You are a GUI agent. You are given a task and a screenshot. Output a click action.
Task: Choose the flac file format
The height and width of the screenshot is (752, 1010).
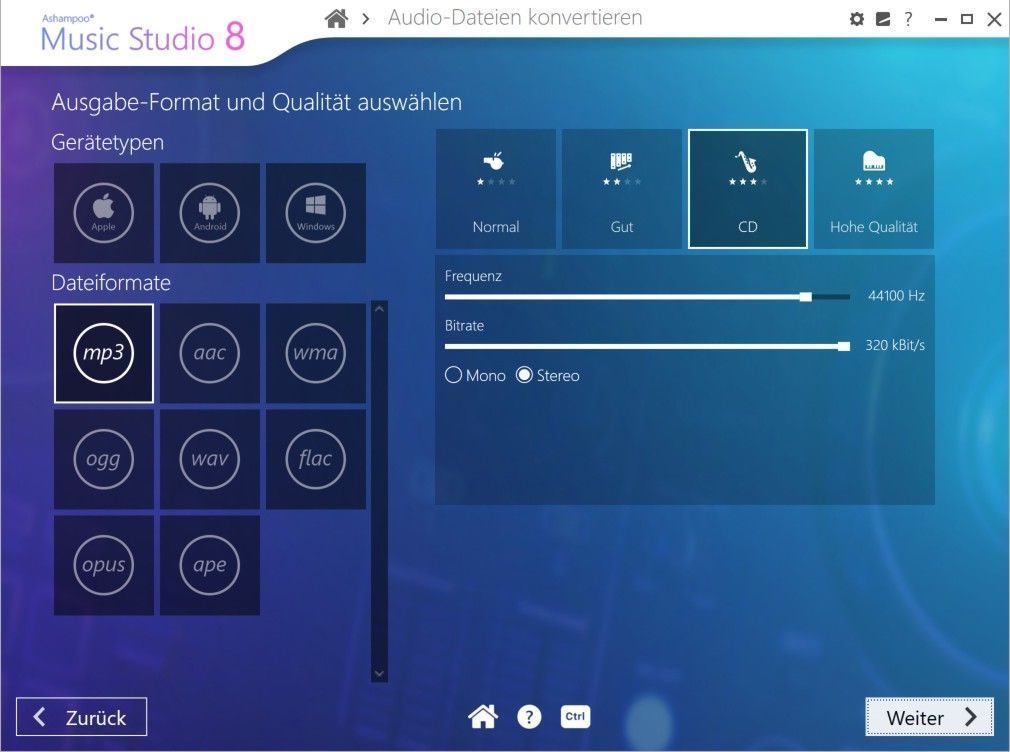316,459
